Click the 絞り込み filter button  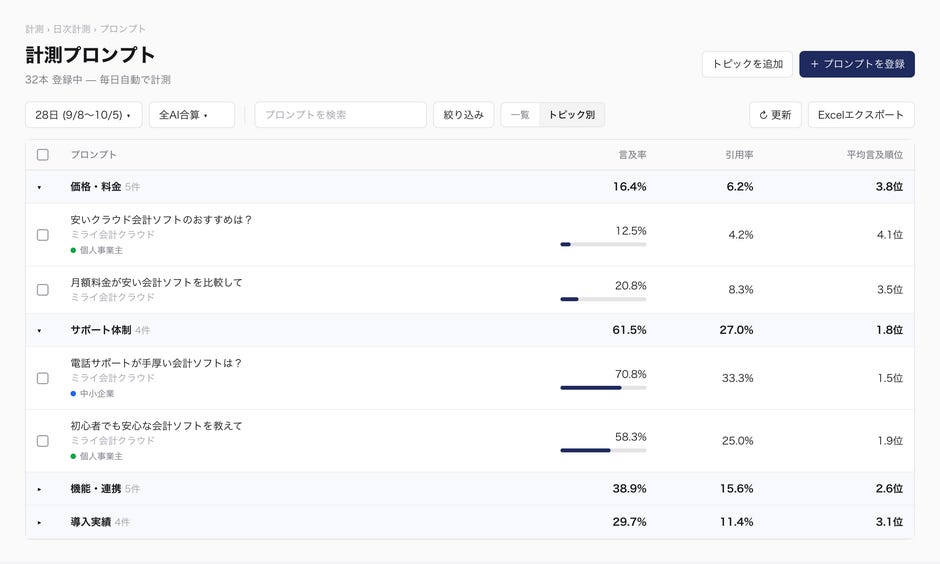pyautogui.click(x=463, y=114)
